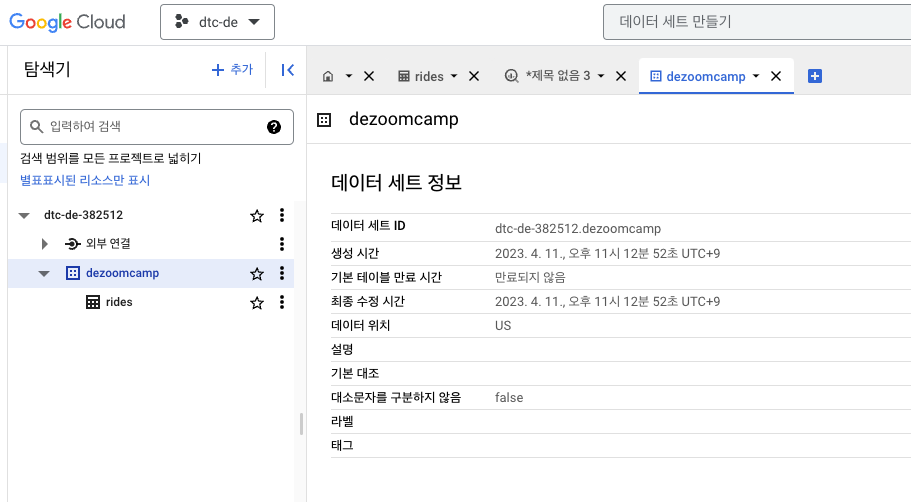
Task: Star the rides table
Action: coord(257,303)
